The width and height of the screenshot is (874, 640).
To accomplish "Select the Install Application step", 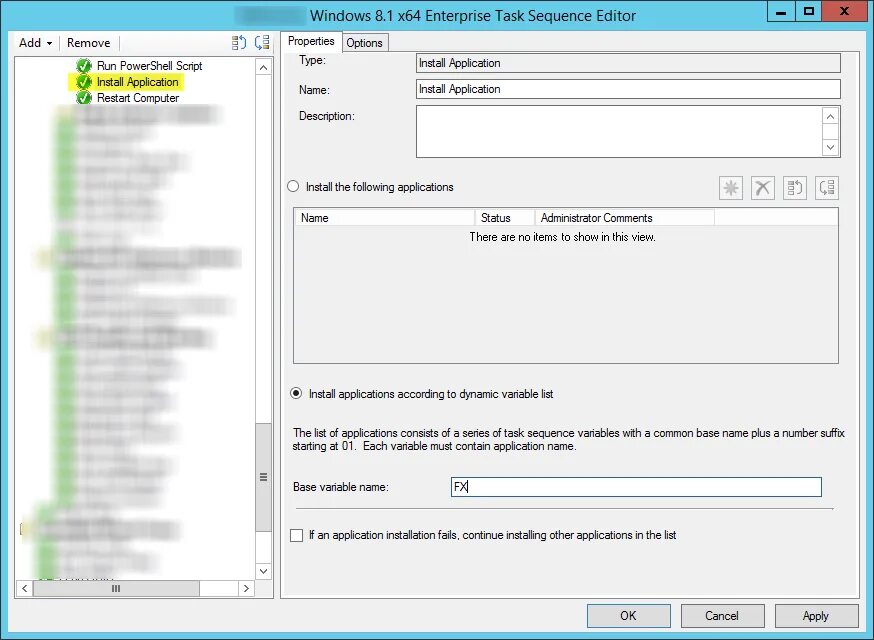I will point(138,82).
